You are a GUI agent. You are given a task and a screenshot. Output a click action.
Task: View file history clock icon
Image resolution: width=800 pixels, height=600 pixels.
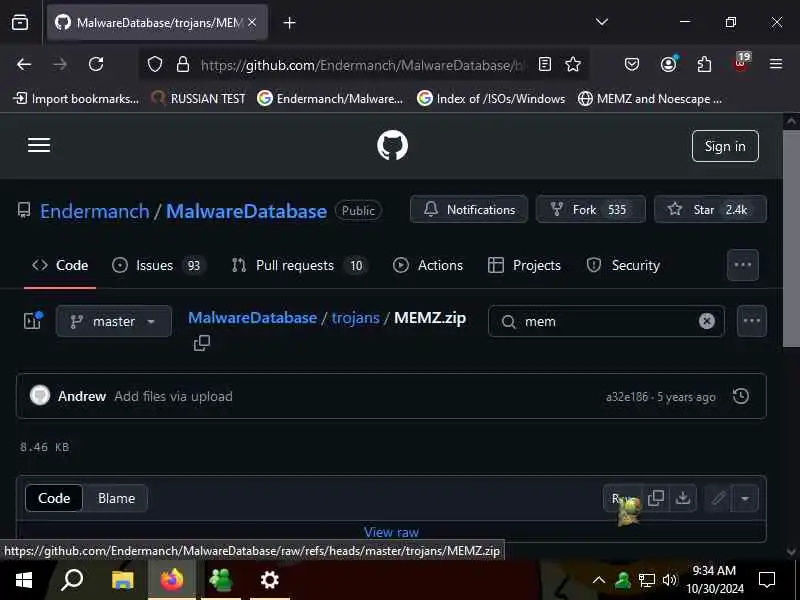pos(741,396)
